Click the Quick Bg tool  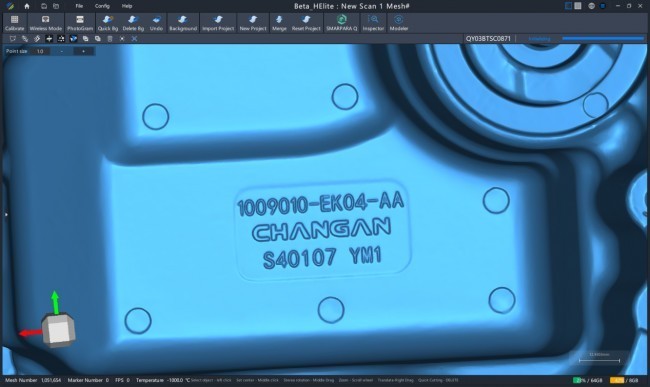tap(108, 23)
